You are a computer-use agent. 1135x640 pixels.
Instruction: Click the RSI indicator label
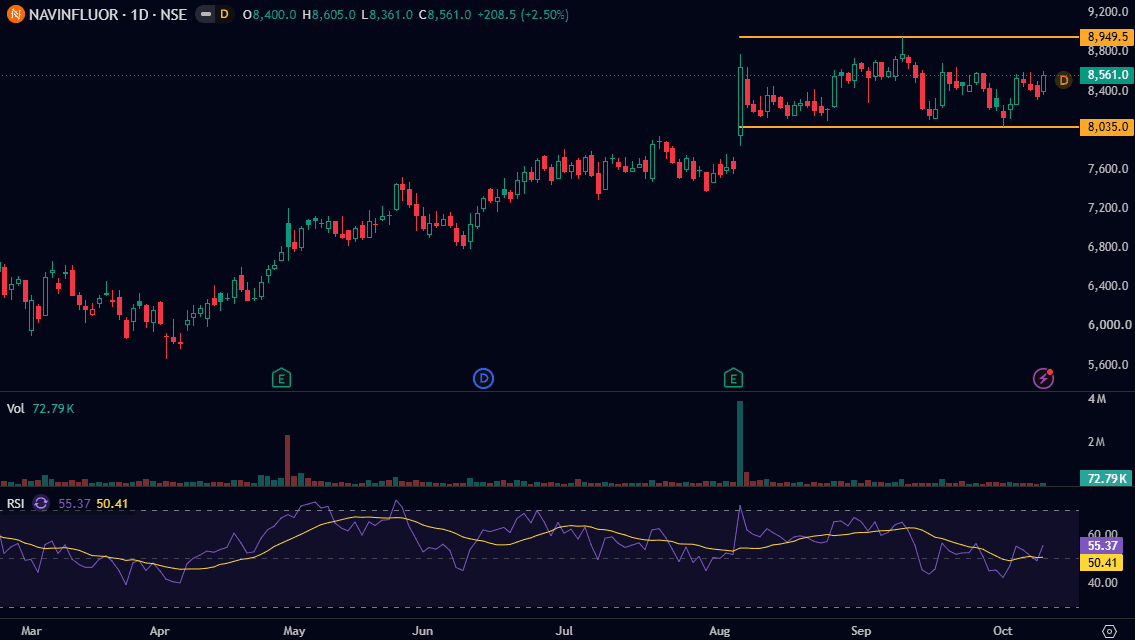coord(15,503)
